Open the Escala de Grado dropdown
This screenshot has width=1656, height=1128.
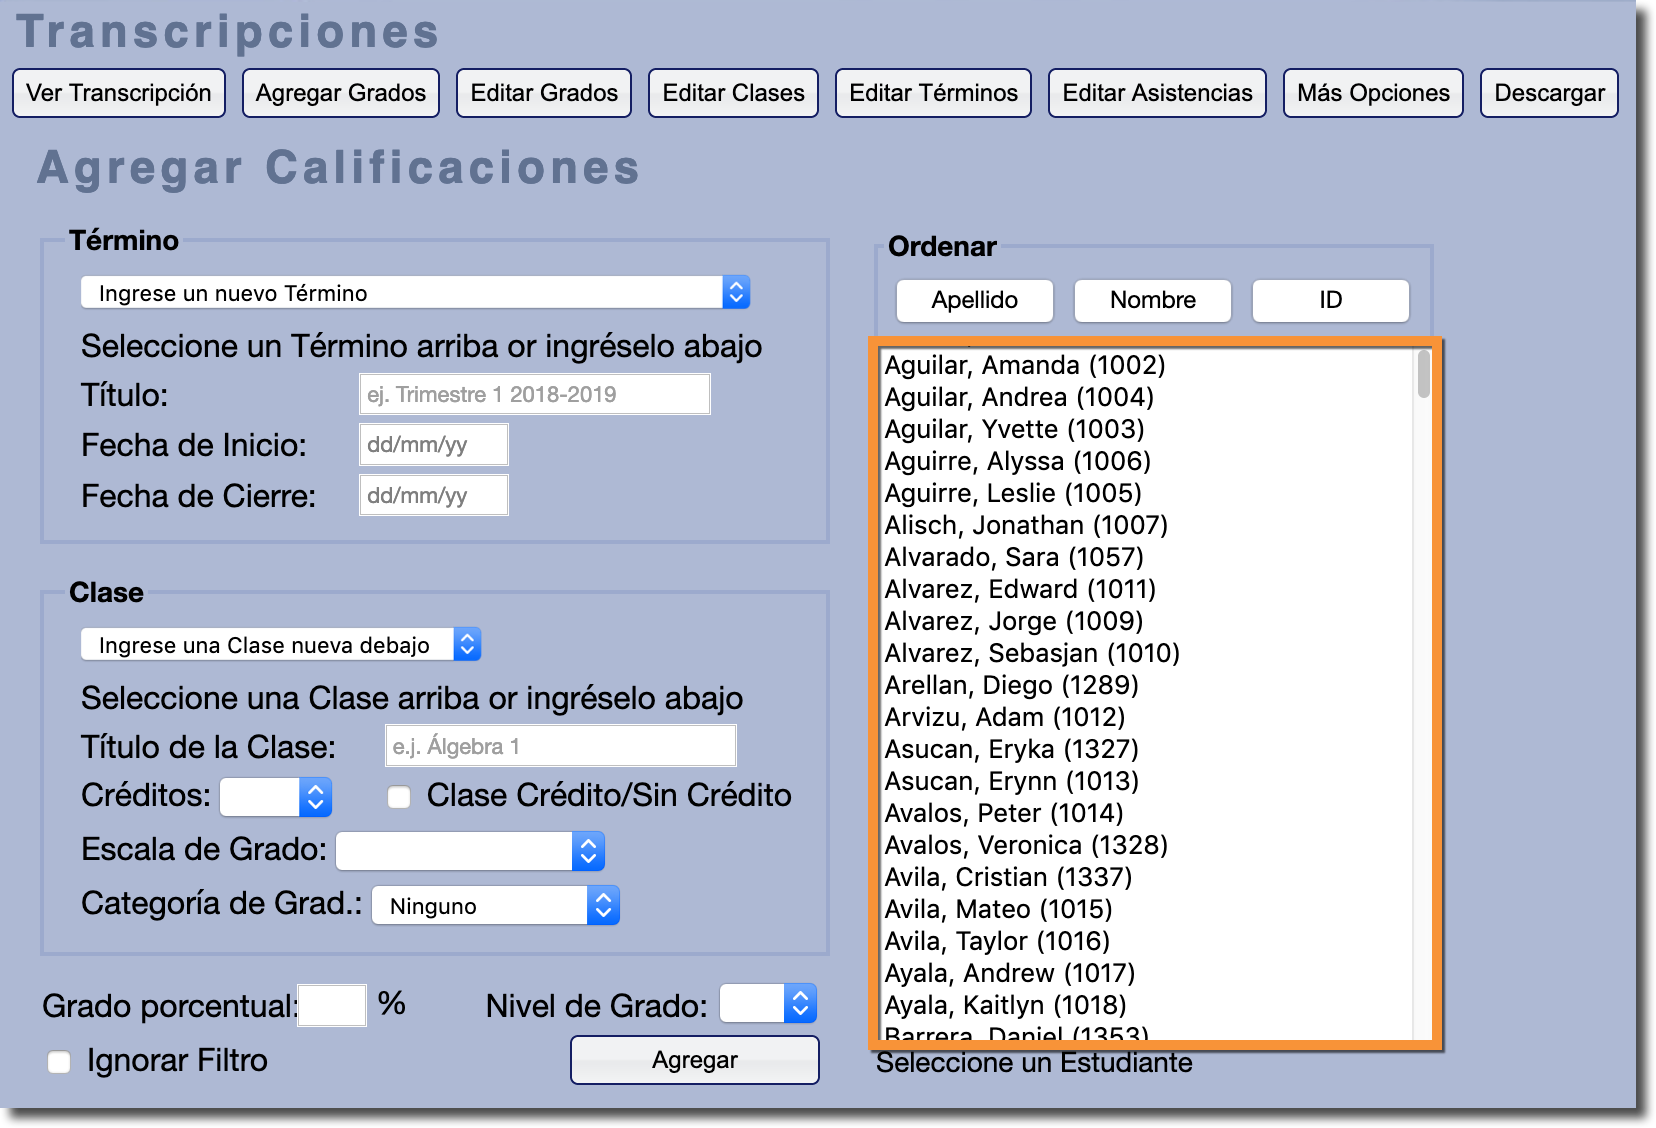pyautogui.click(x=470, y=851)
